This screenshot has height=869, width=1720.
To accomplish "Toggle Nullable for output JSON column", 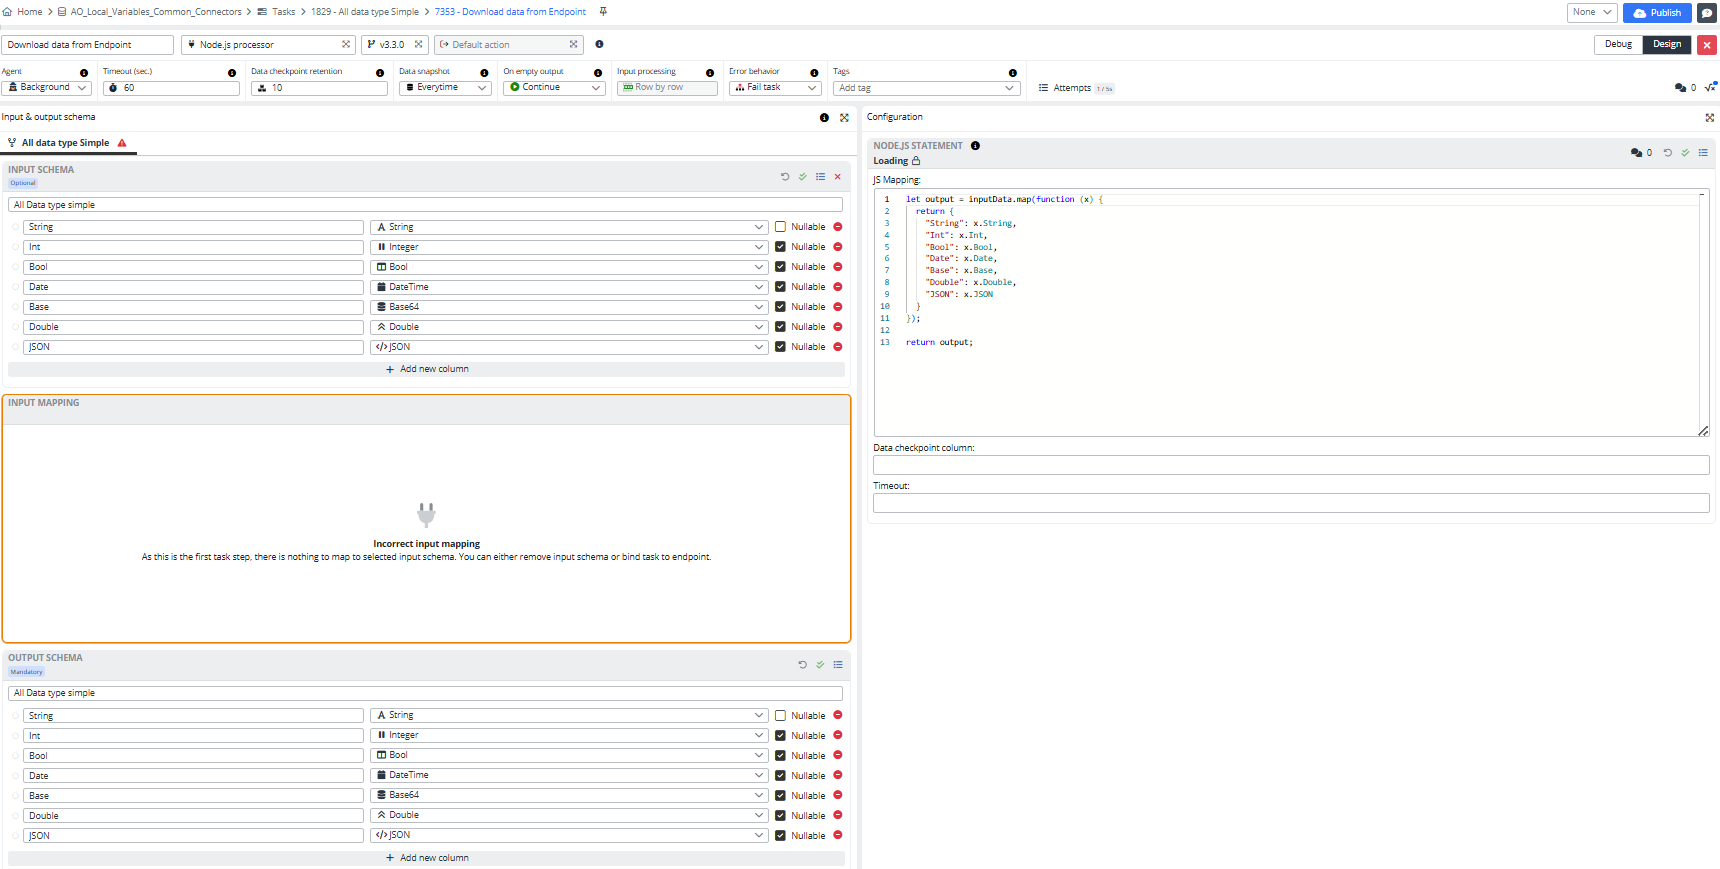I will tap(781, 836).
